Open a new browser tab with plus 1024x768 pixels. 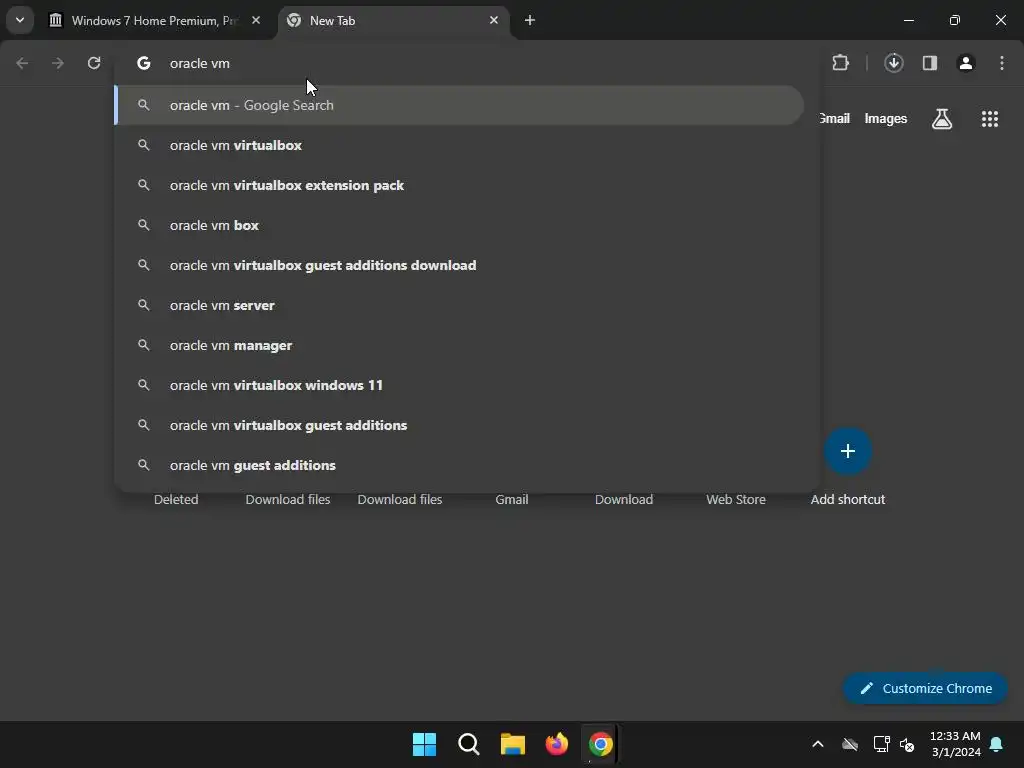[x=530, y=20]
